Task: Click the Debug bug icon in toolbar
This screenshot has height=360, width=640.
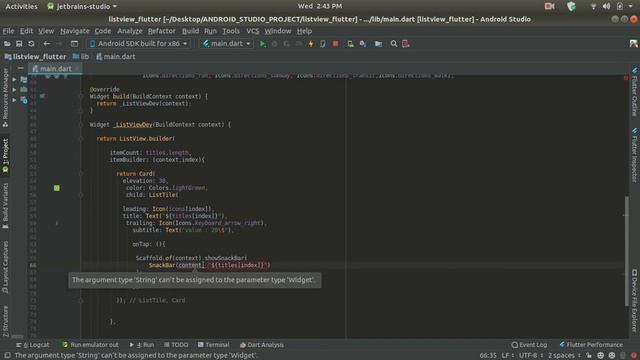Action: pyautogui.click(x=275, y=44)
